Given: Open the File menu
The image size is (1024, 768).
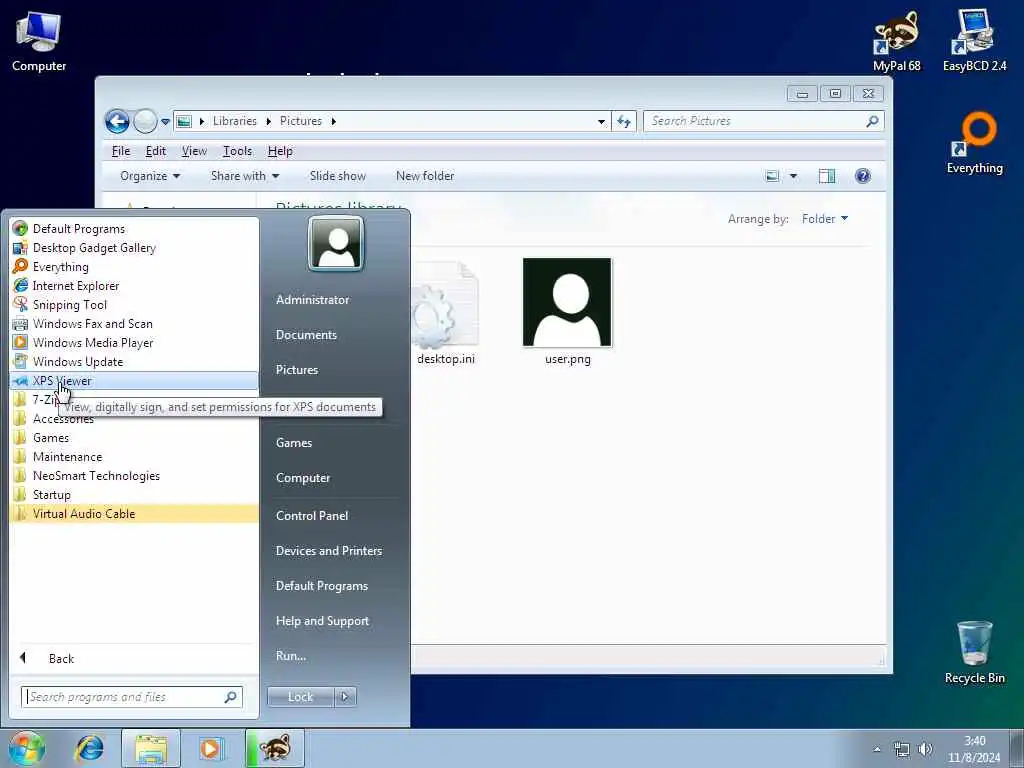Looking at the screenshot, I should coord(121,151).
